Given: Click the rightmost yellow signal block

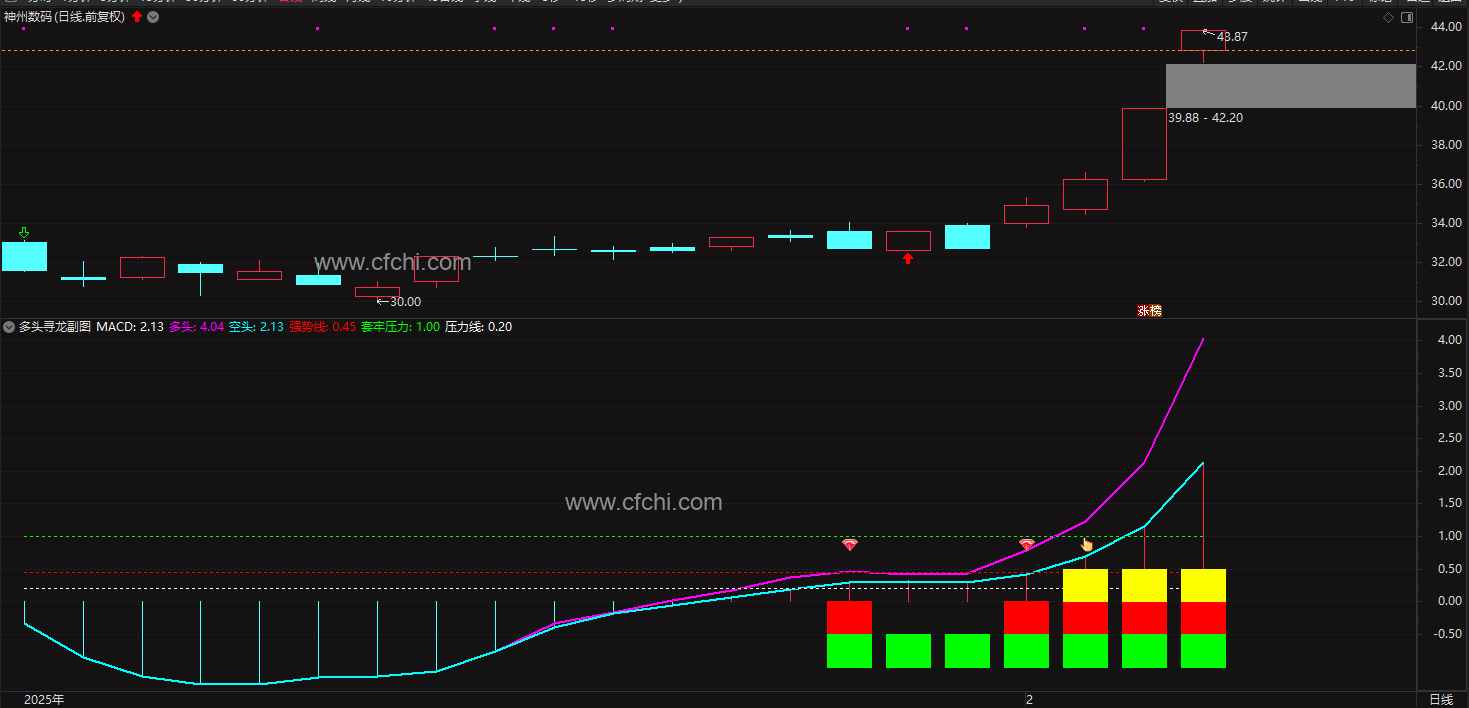Looking at the screenshot, I should (x=1203, y=585).
